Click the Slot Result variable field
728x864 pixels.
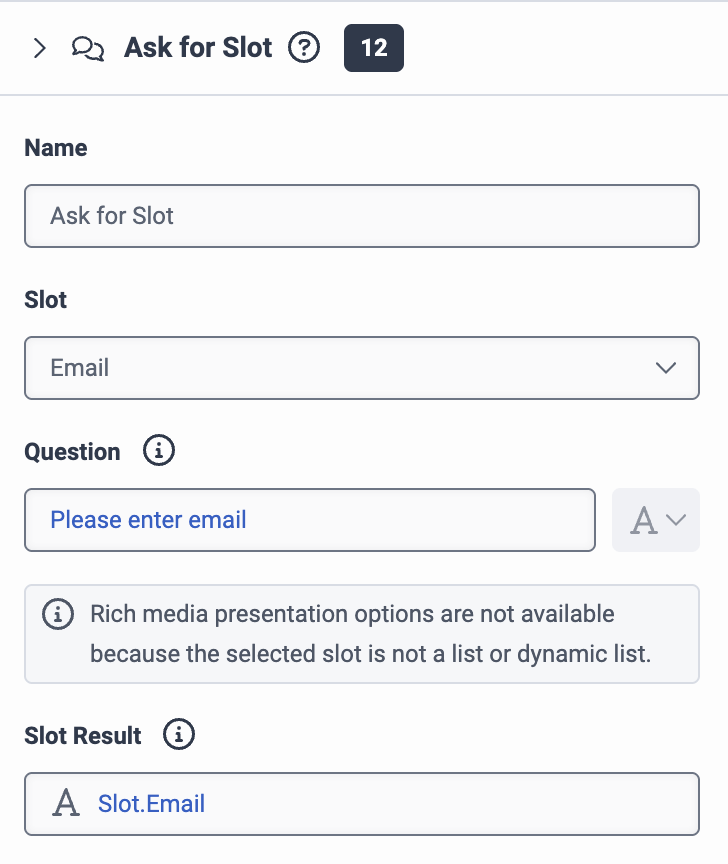tap(362, 804)
